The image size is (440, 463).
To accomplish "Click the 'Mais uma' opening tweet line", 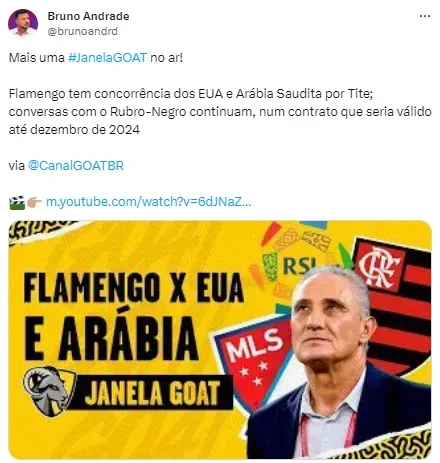I will click(x=96, y=58).
